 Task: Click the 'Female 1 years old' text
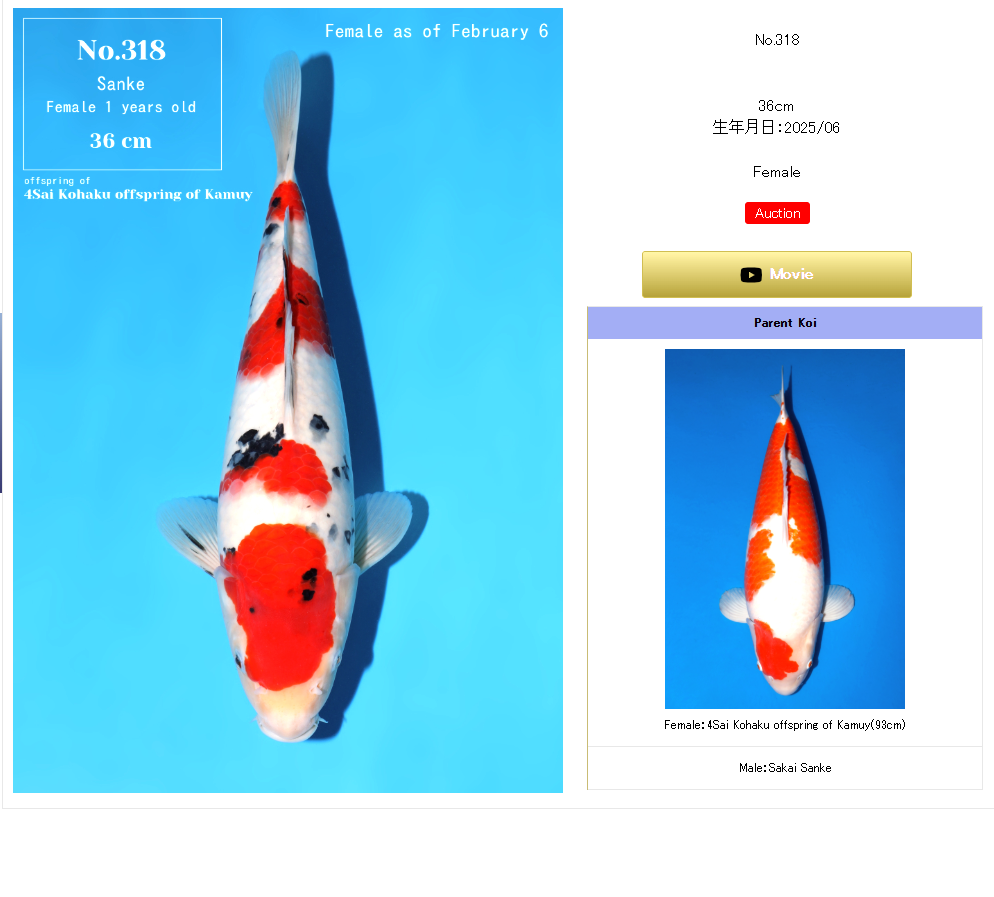pos(121,107)
